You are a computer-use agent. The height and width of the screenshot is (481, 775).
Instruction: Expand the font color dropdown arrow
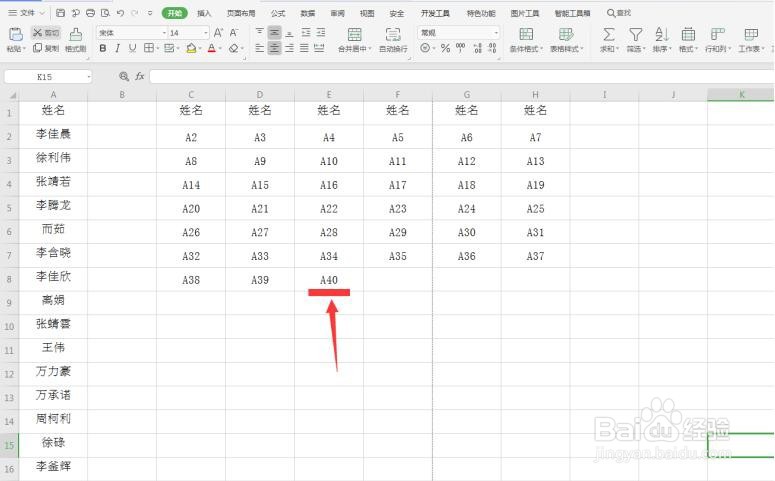point(220,48)
